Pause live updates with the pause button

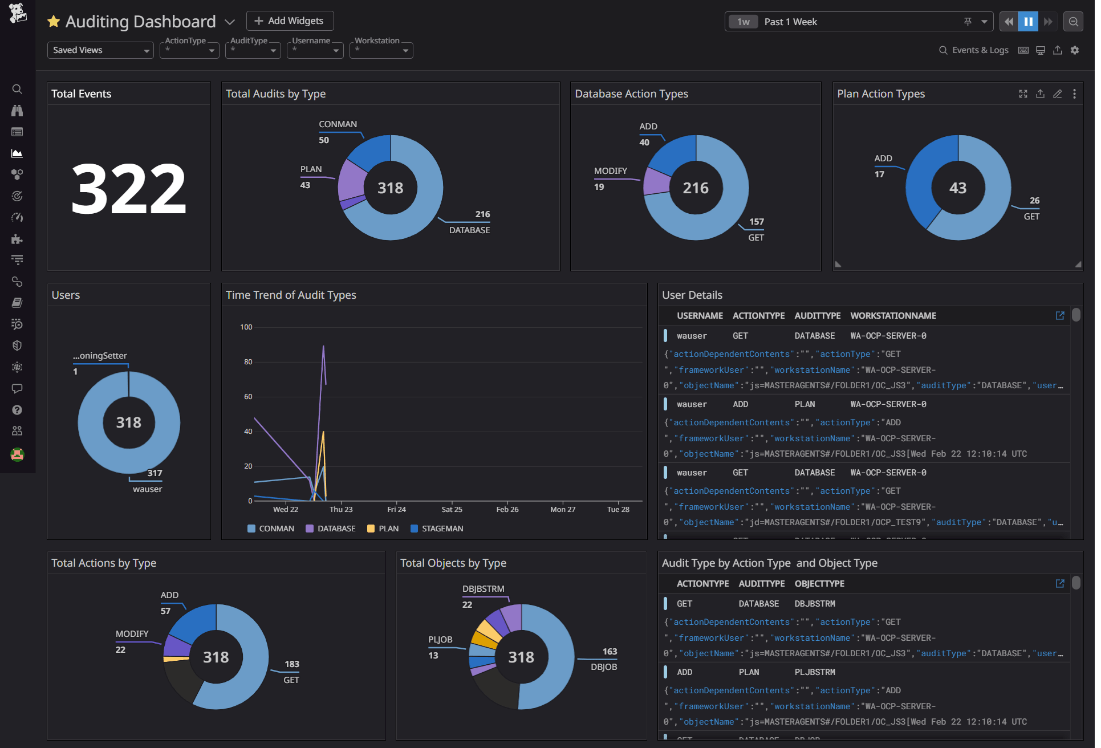(x=1028, y=21)
